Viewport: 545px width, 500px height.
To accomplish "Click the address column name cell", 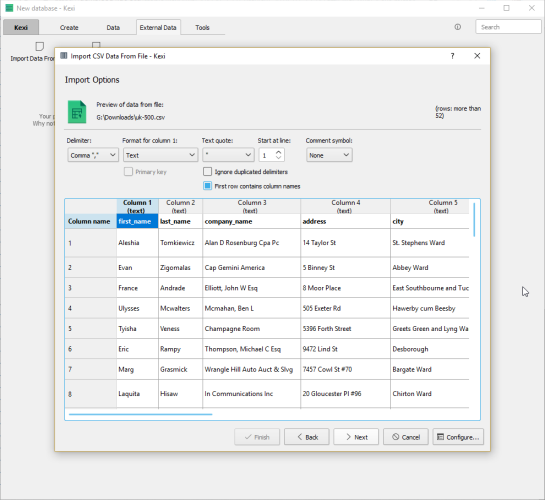I will pyautogui.click(x=345, y=221).
